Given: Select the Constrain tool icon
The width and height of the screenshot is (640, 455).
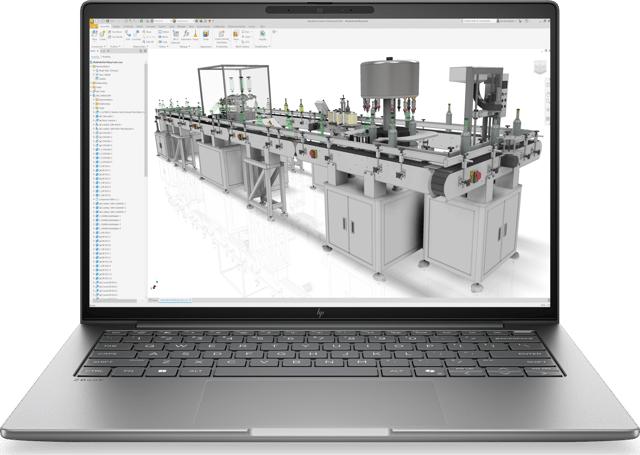Looking at the screenshot, I should point(136,35).
